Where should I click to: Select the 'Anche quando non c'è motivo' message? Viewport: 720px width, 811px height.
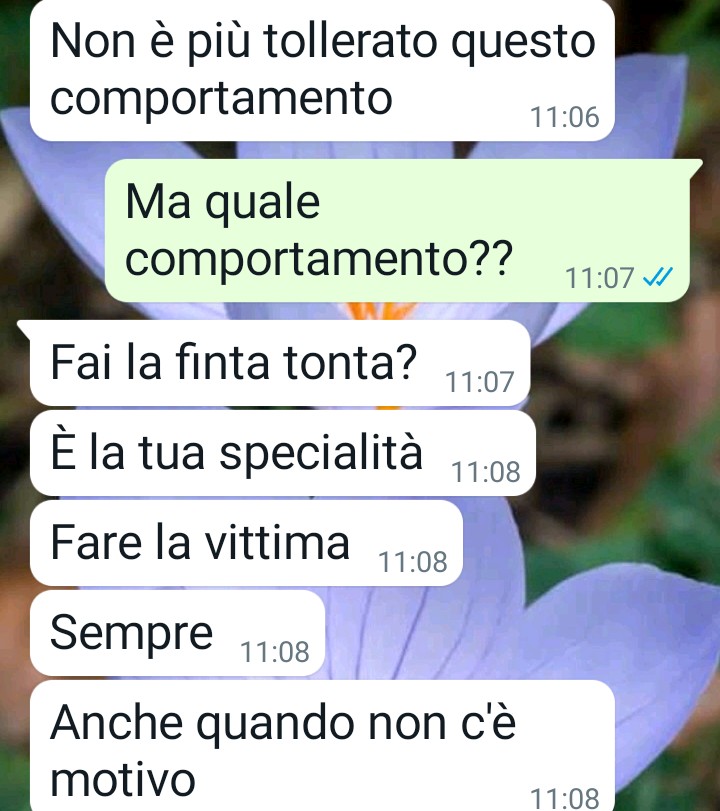(x=322, y=746)
